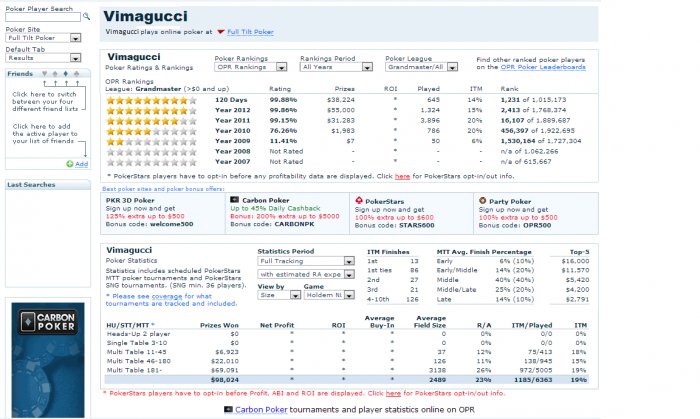Open the Game dropdown set to Holdem NL
The width and height of the screenshot is (700, 419).
(x=329, y=295)
